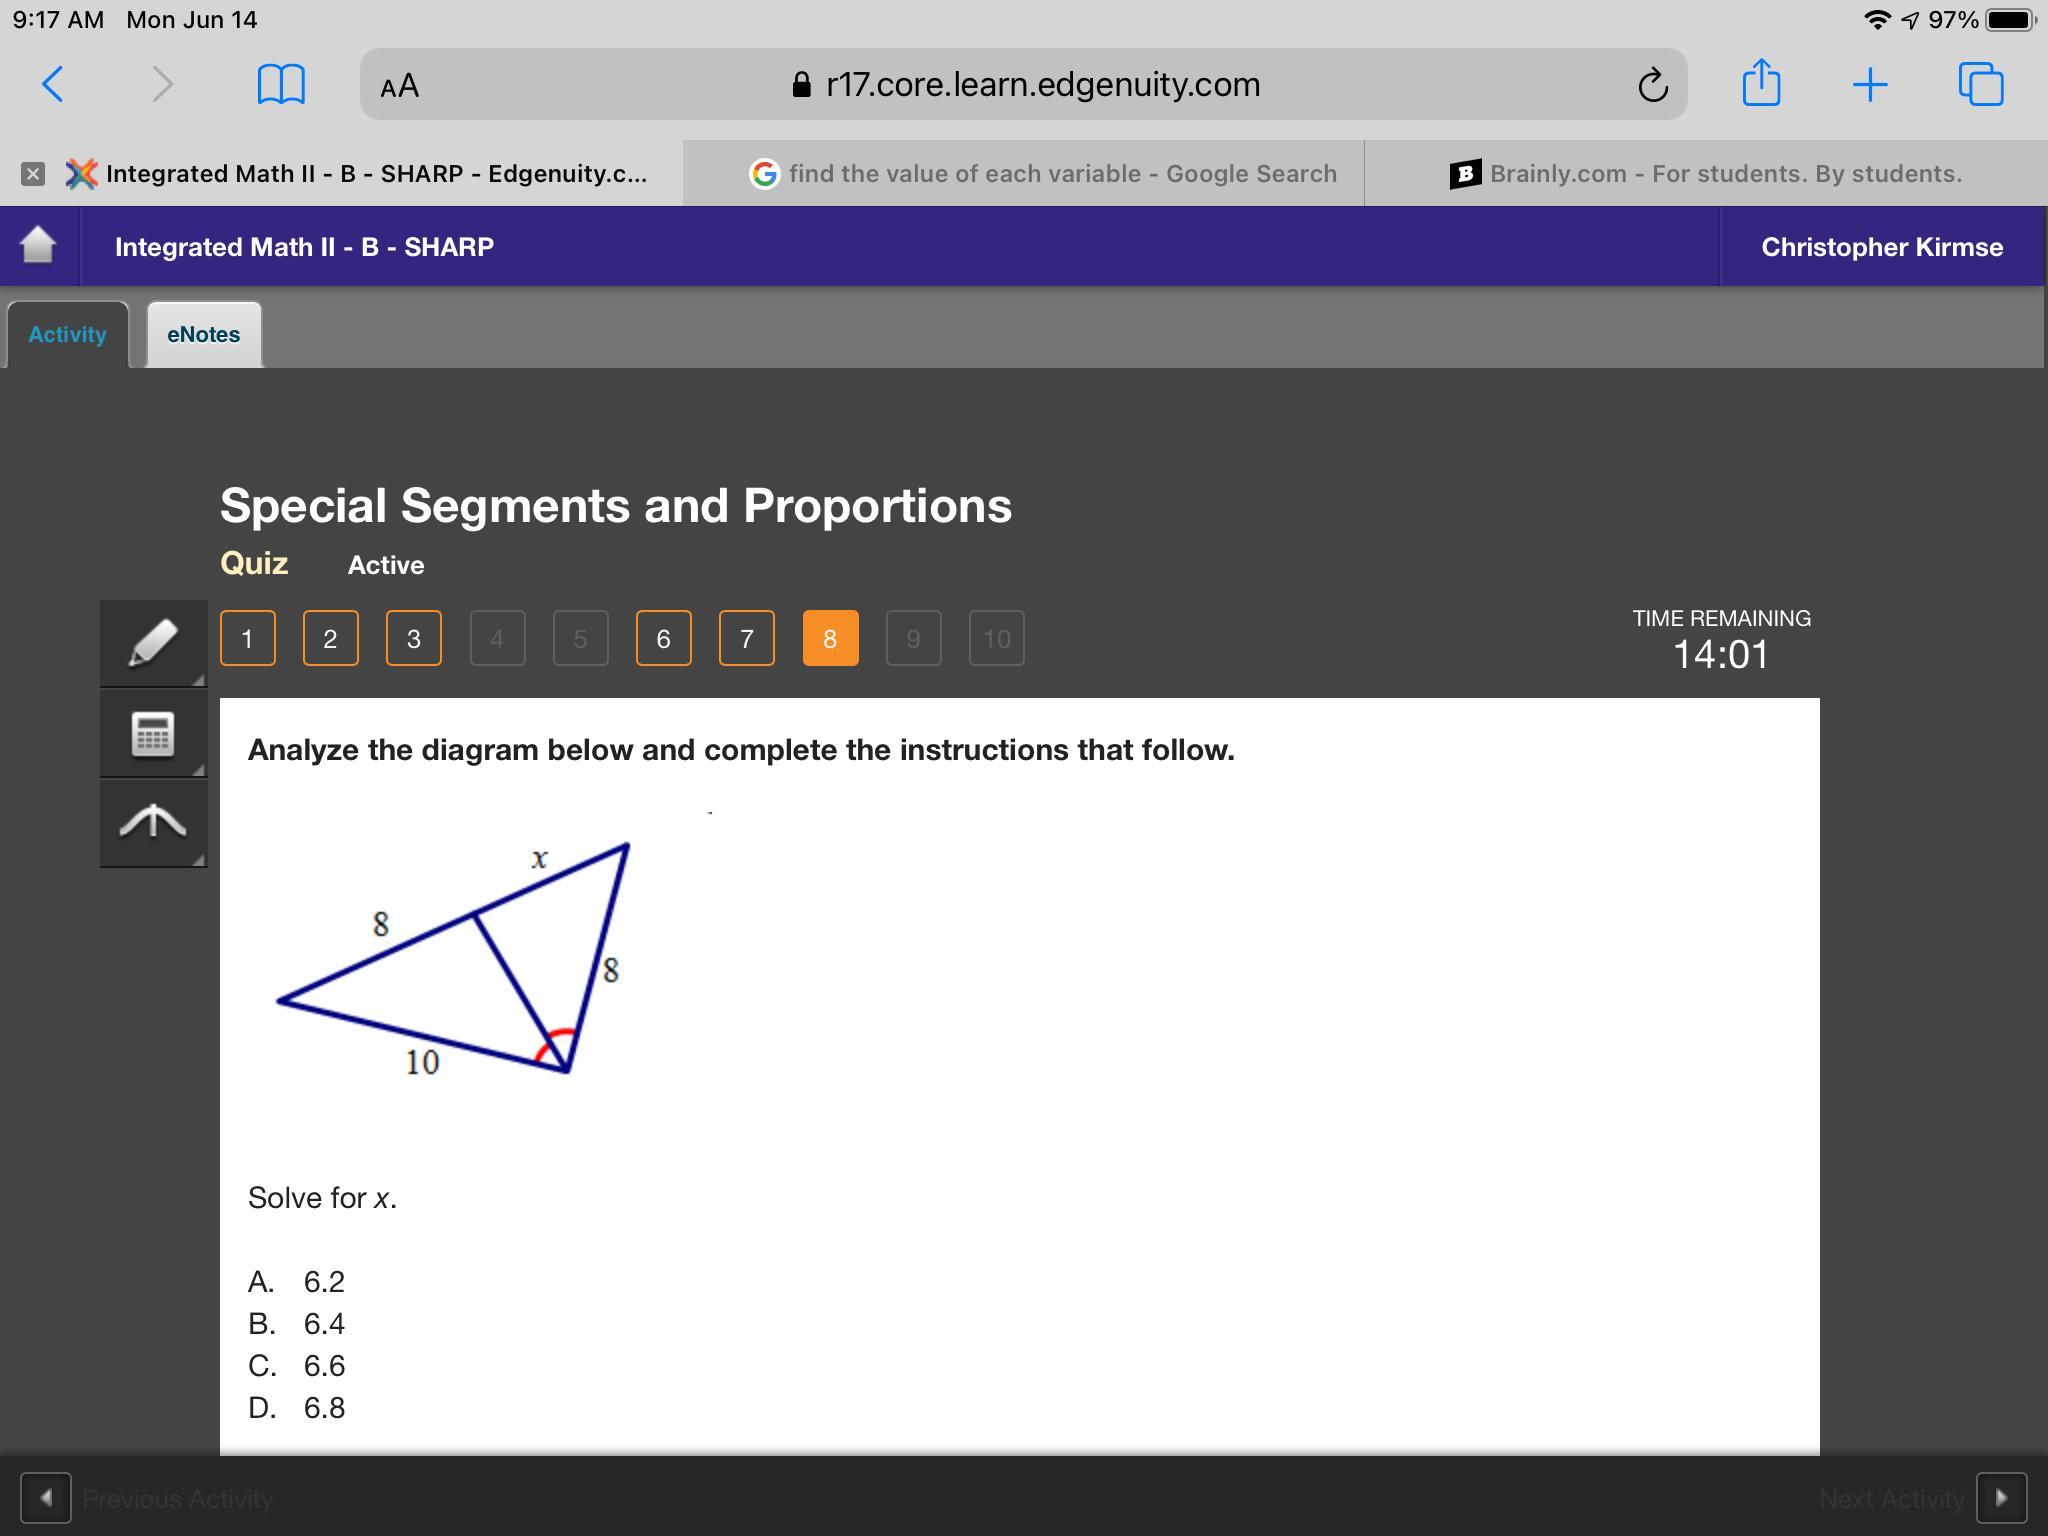This screenshot has width=2048, height=1536.
Task: Tap Safari back arrow
Action: click(54, 84)
